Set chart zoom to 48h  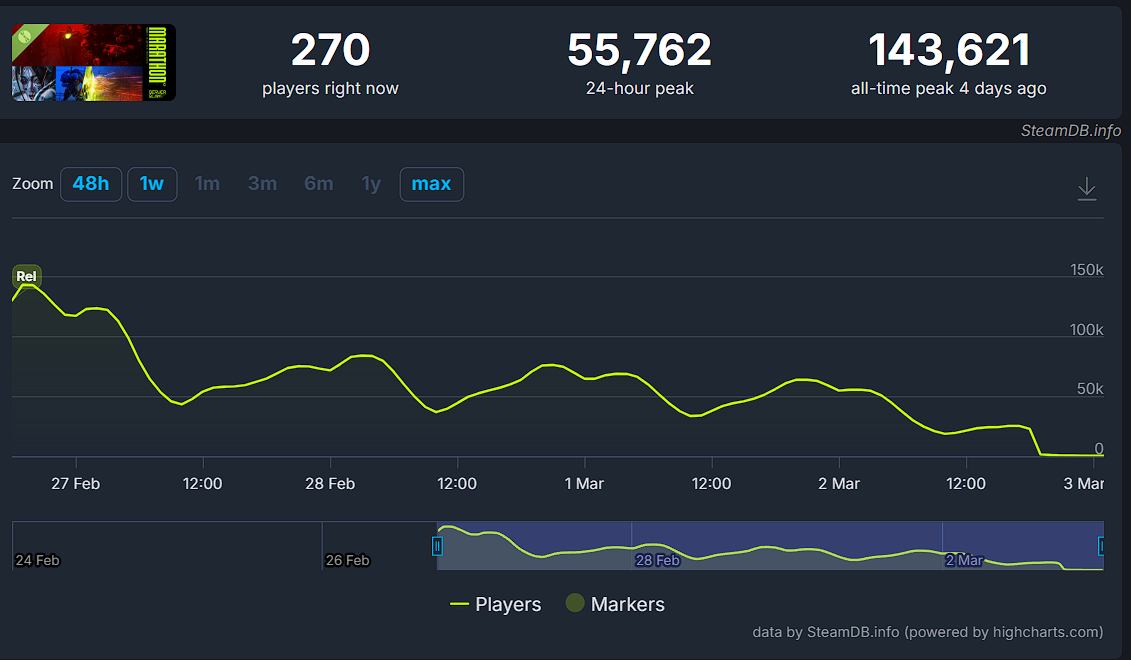(x=91, y=184)
